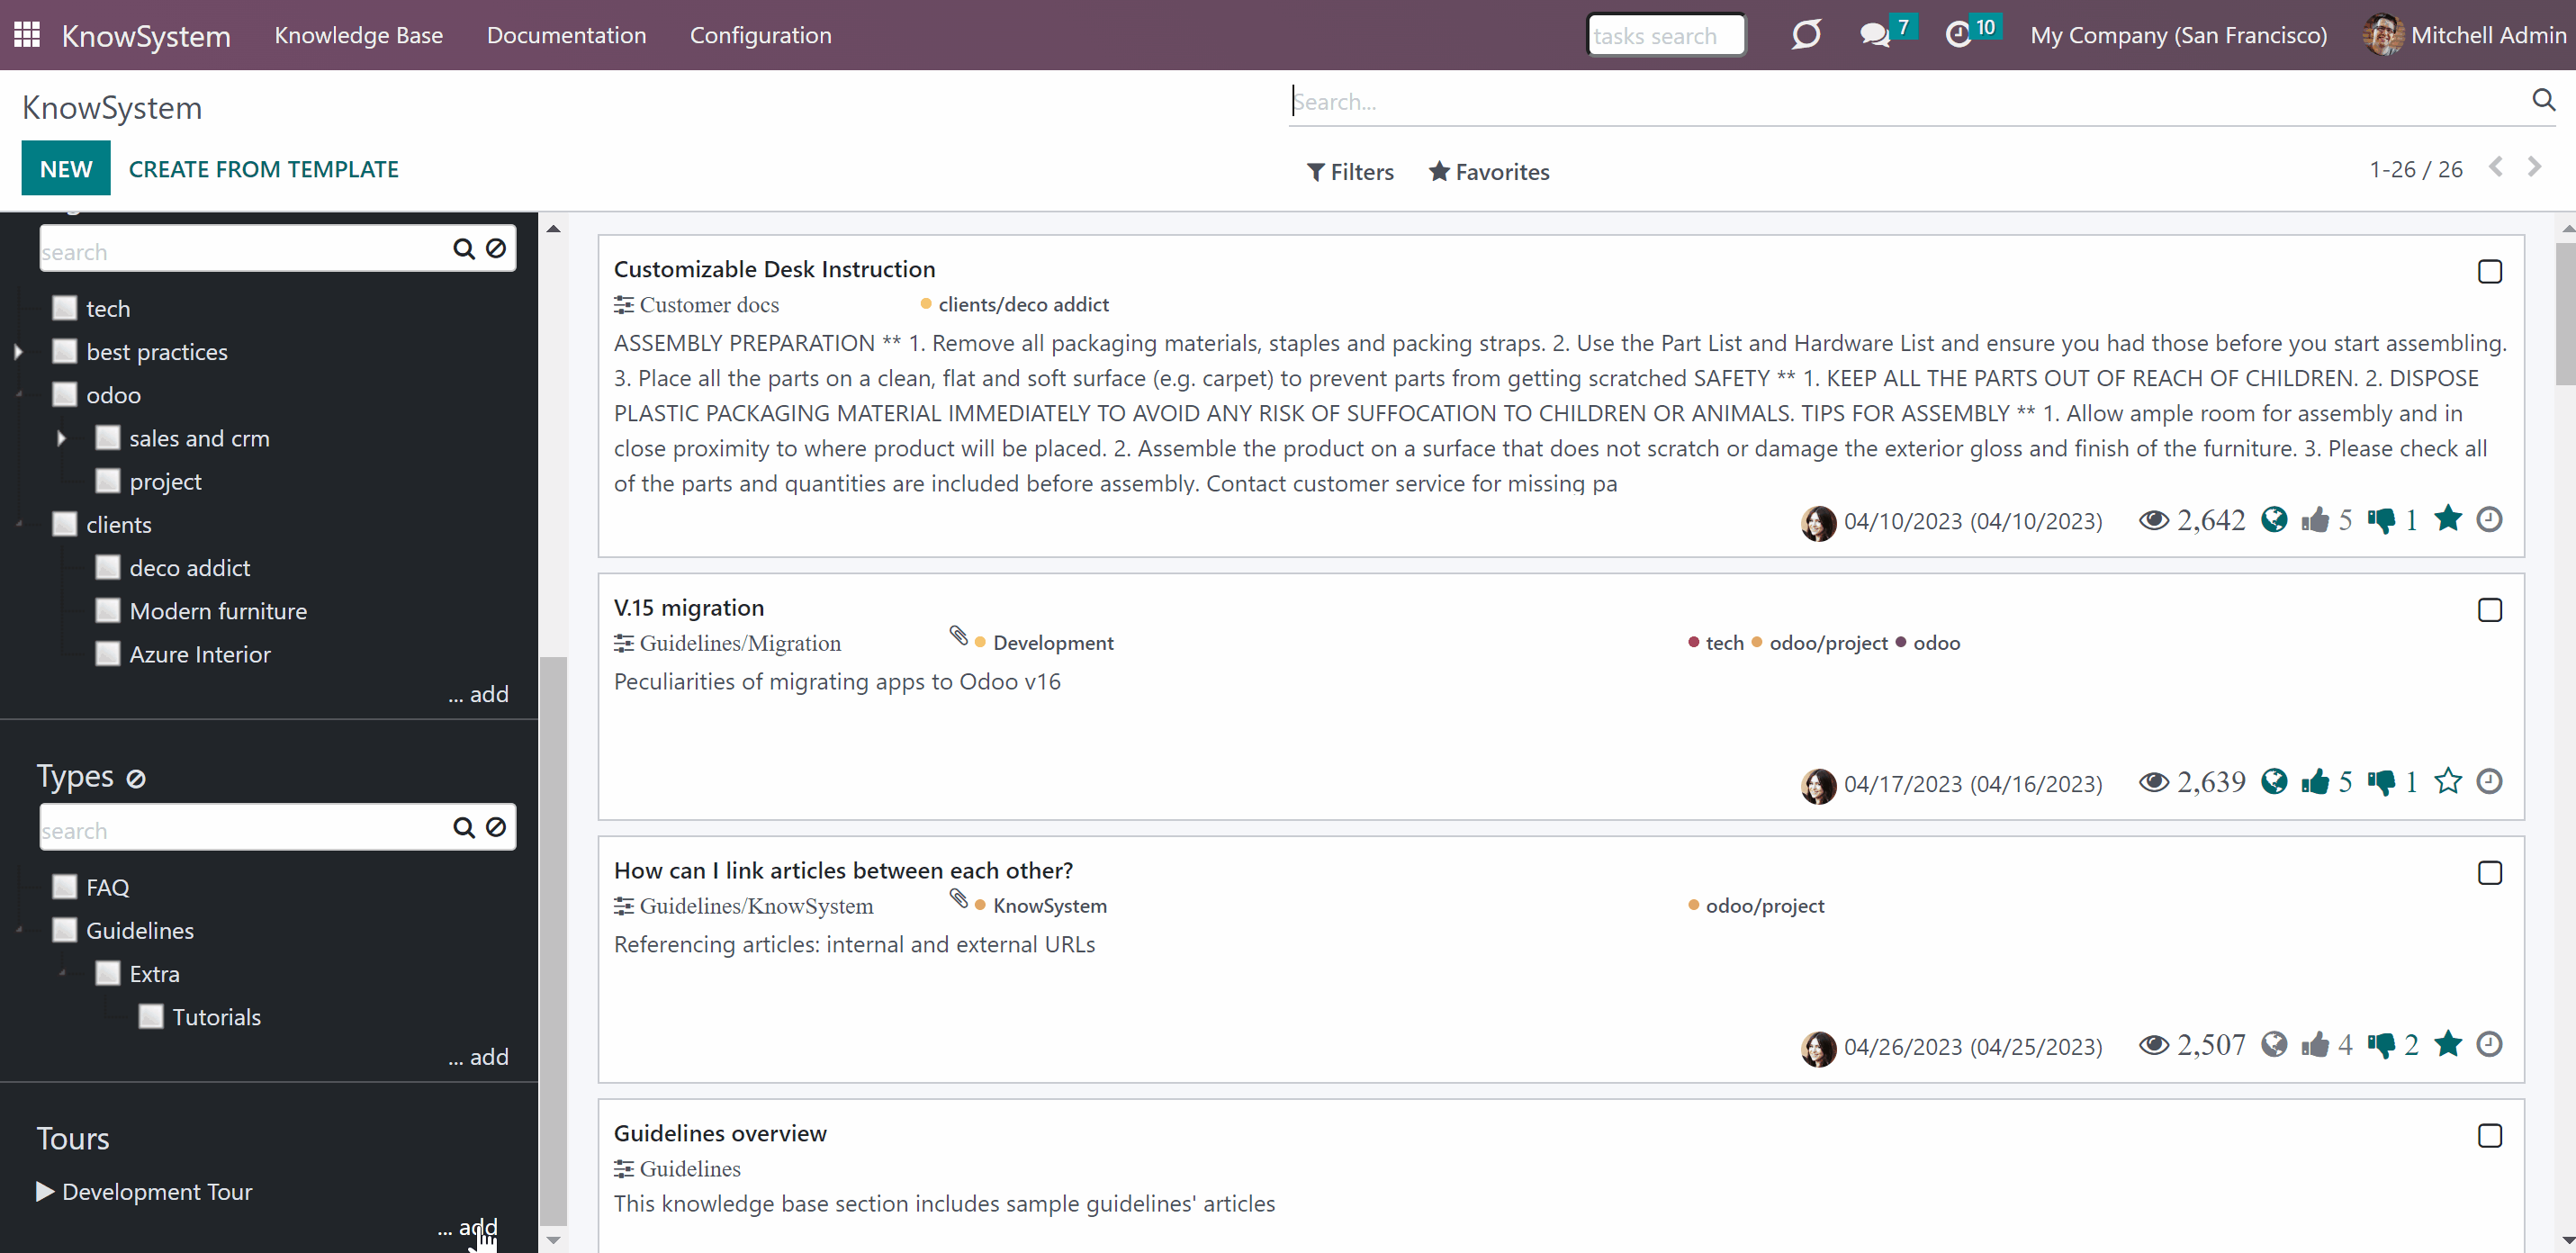Click the sidebar vertical scrollbar thumb

click(553, 940)
